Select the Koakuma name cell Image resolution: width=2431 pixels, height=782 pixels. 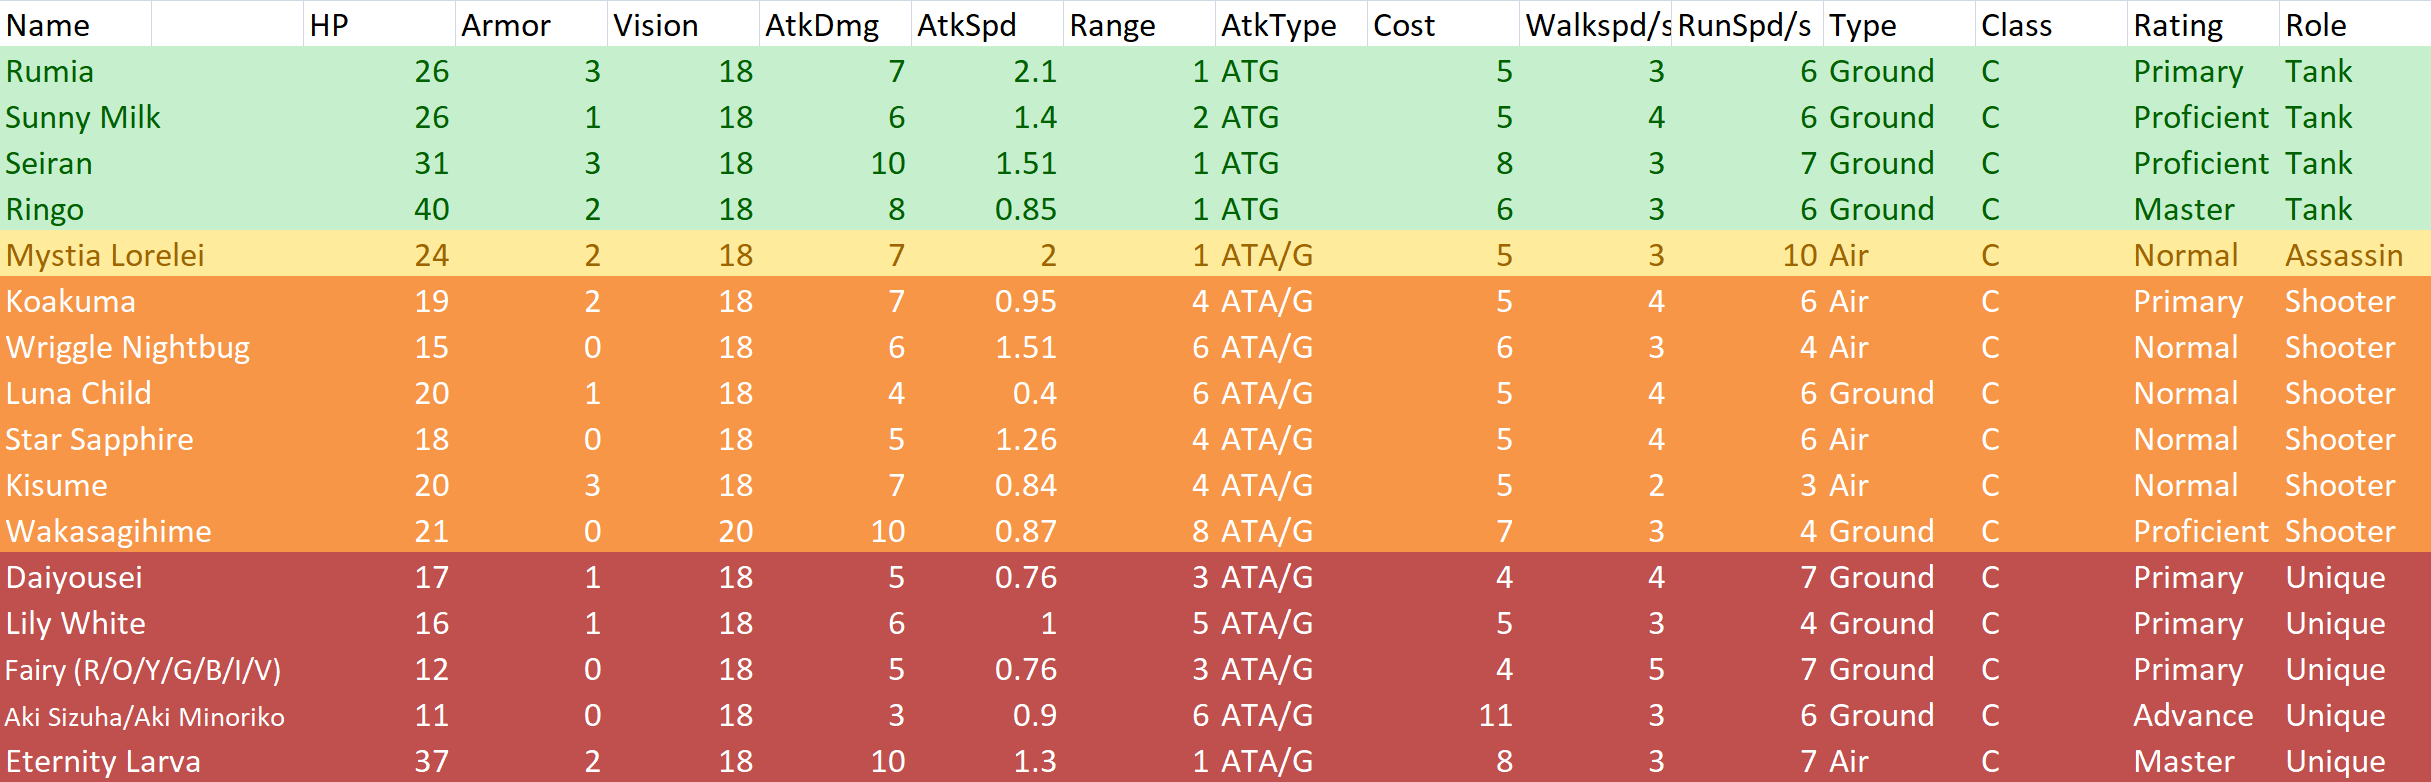pyautogui.click(x=70, y=301)
